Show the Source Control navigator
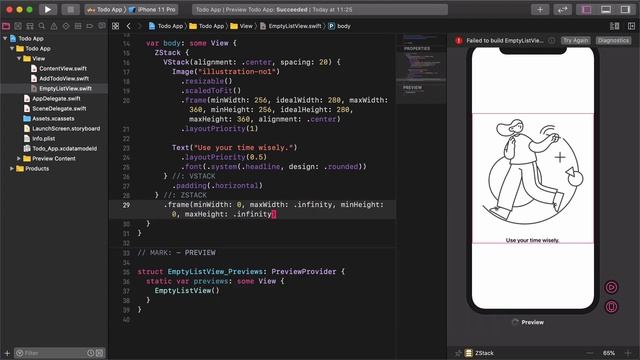Screen dimensions: 640x360 pyautogui.click(x=18, y=26)
